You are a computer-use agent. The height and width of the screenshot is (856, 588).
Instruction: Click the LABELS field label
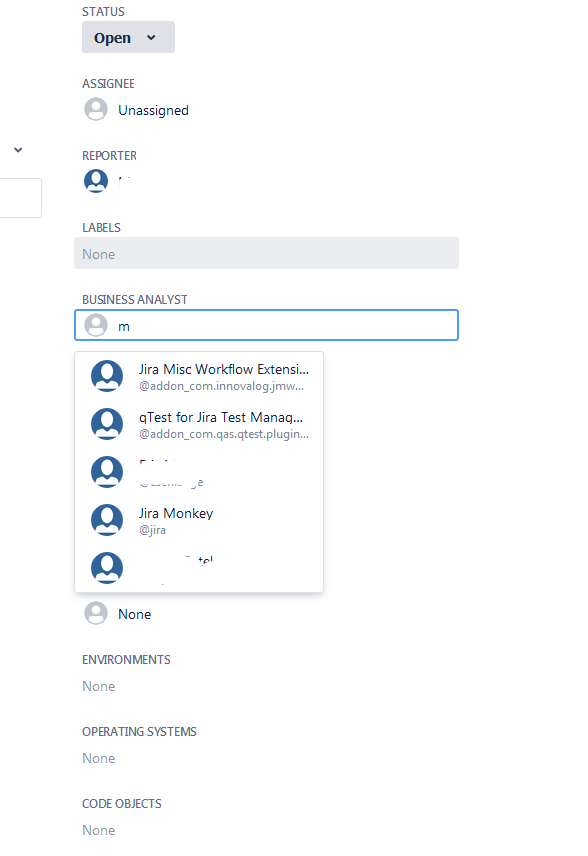102,228
